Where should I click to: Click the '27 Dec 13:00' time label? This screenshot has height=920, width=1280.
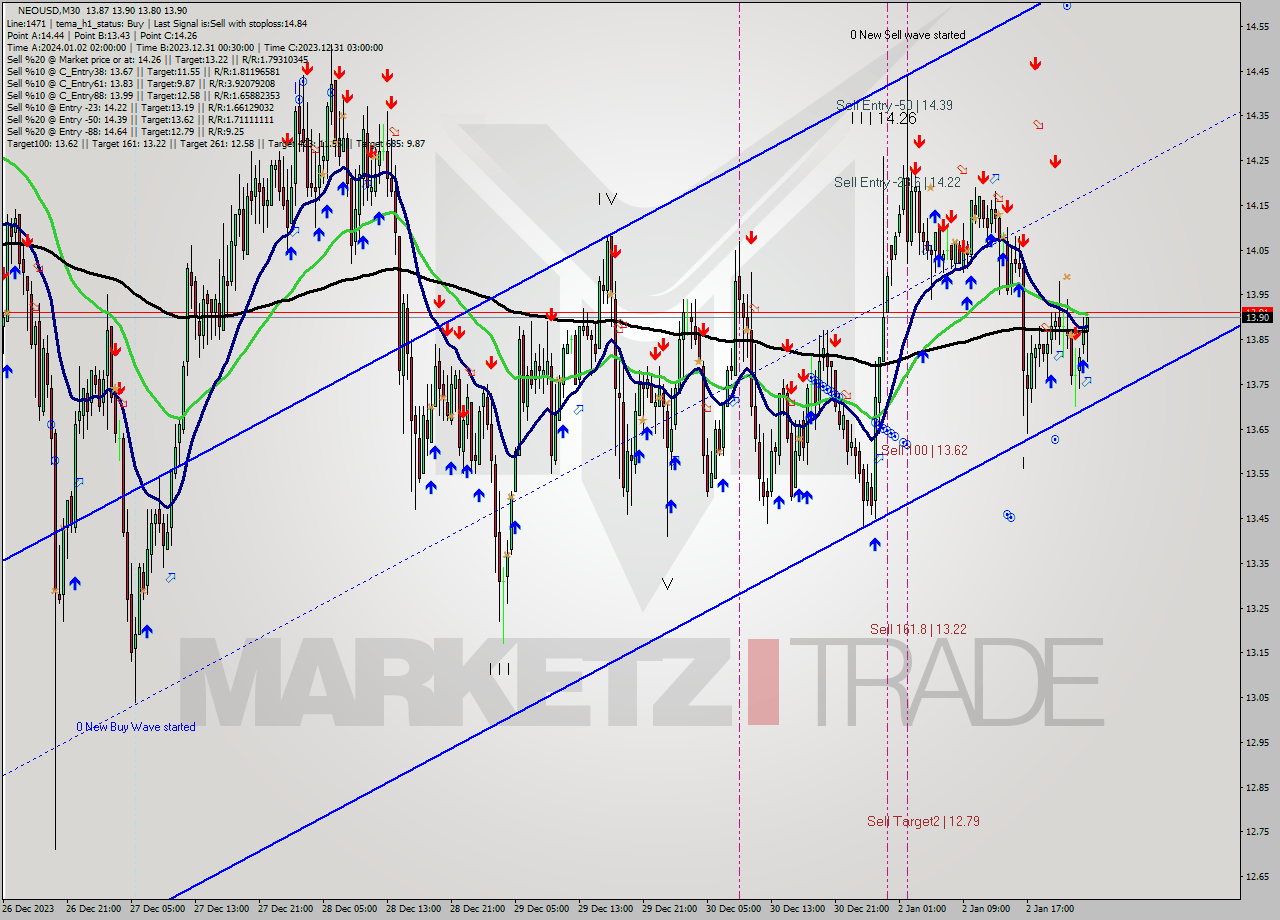[x=221, y=909]
